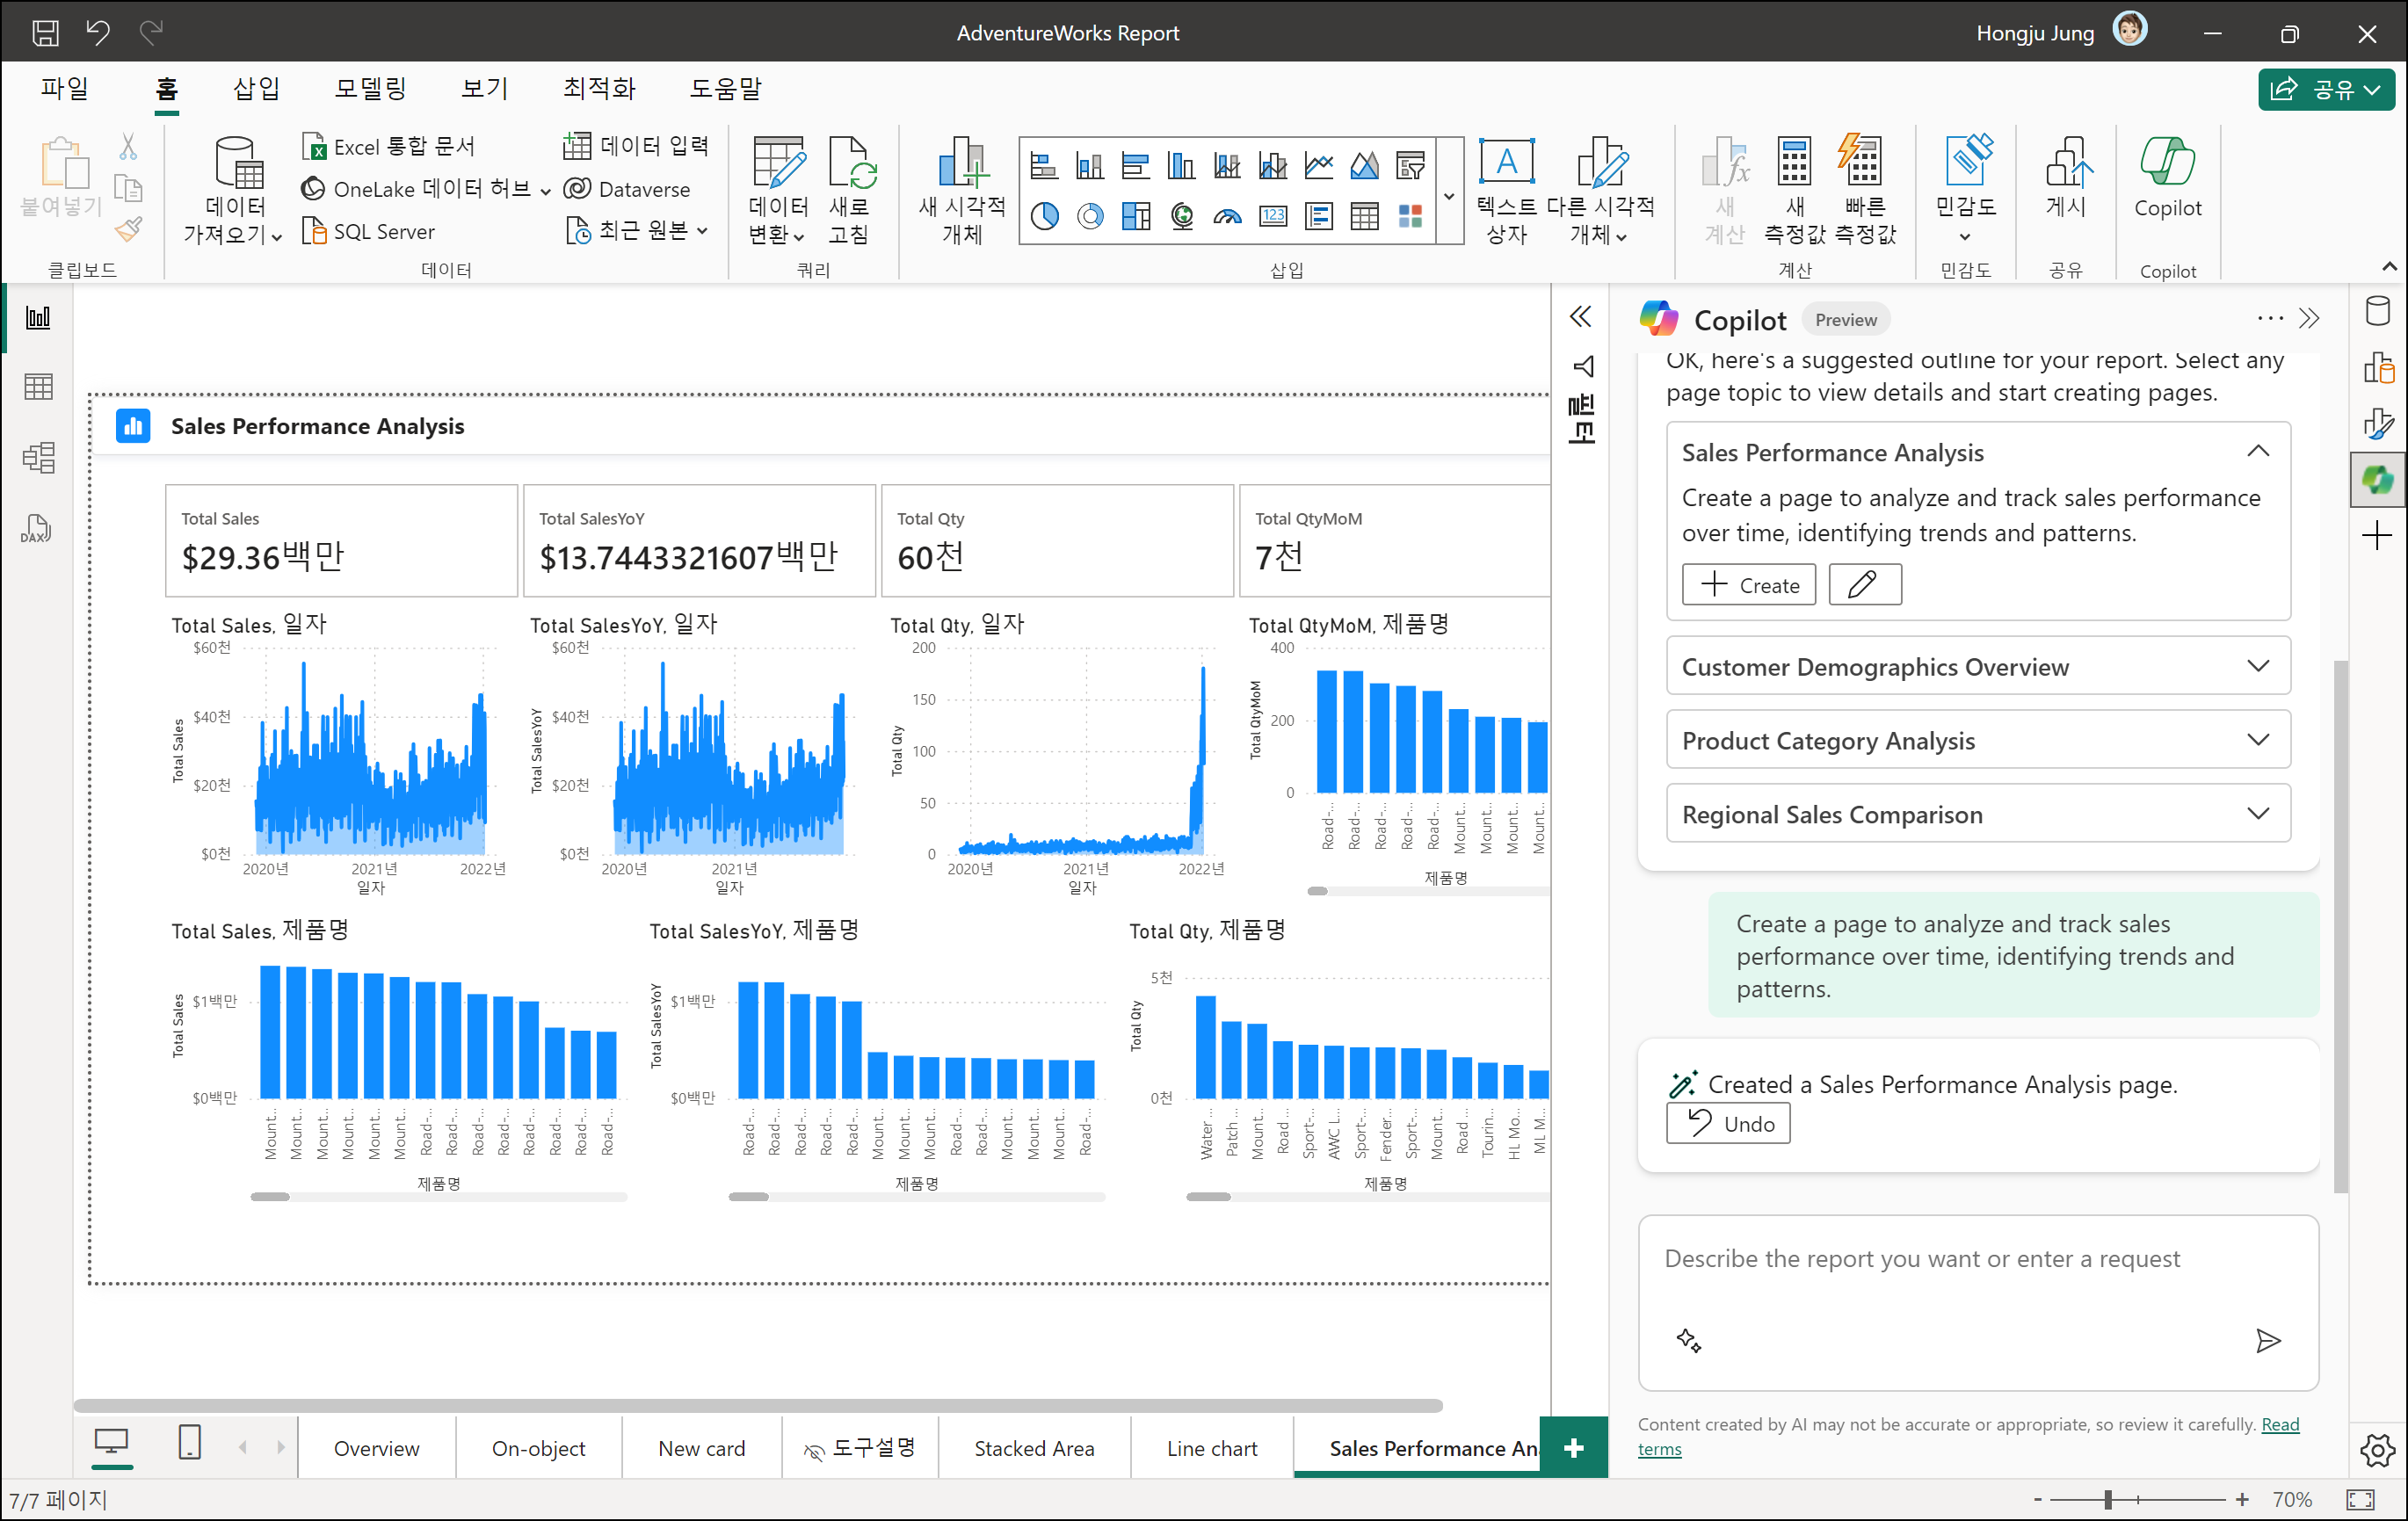Screen dimensions: 2408x1521
Task: Open the visuals gallery dropdown arrow
Action: point(1449,195)
